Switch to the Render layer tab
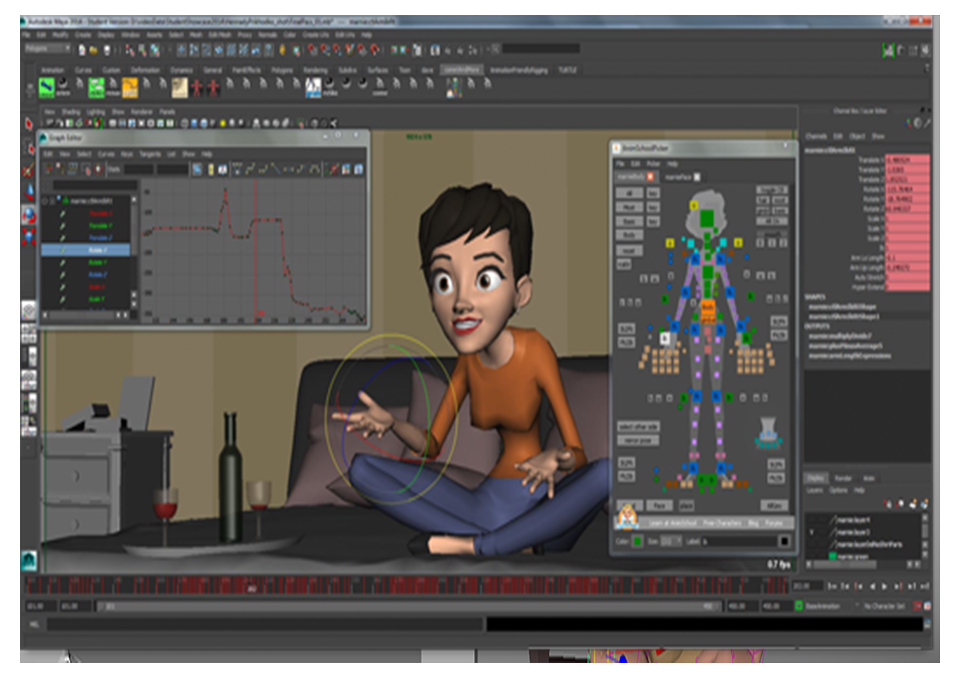Image resolution: width=960 pixels, height=678 pixels. click(x=843, y=478)
